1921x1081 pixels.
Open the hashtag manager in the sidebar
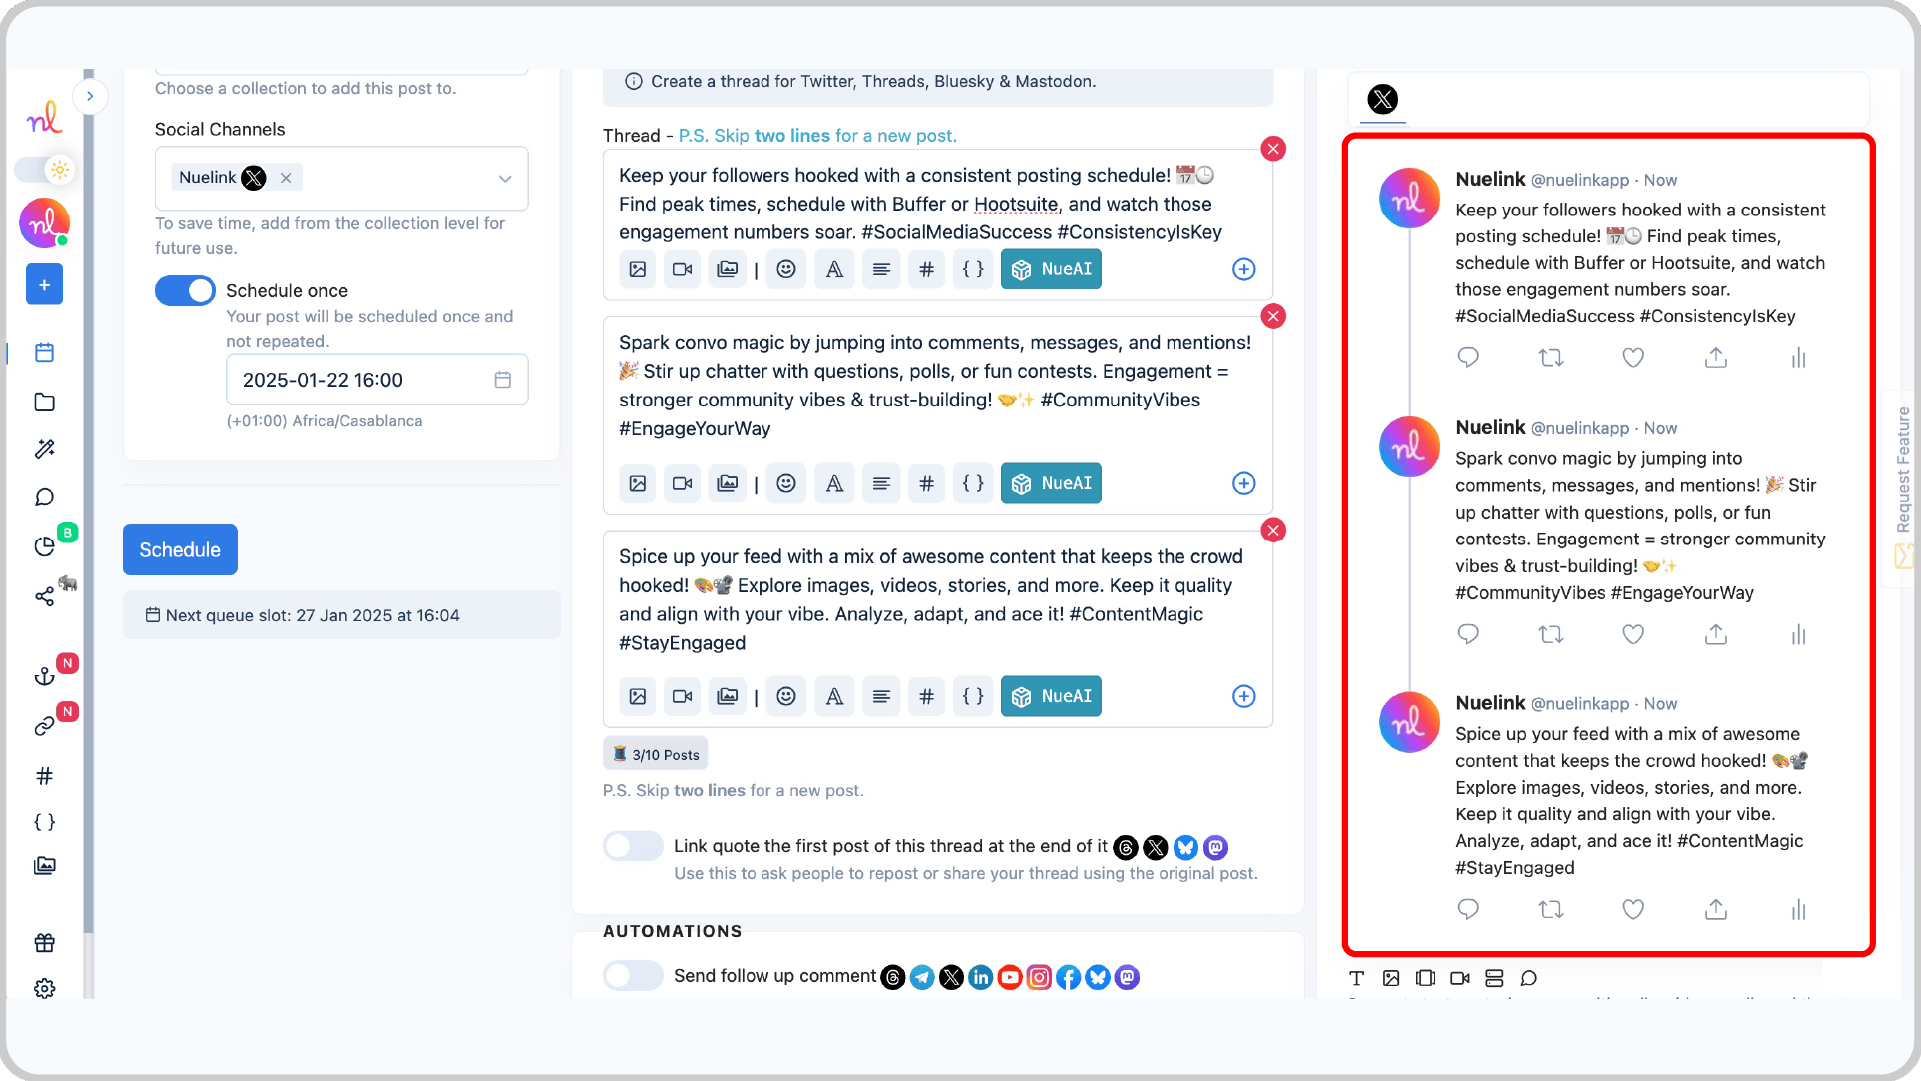tap(44, 775)
